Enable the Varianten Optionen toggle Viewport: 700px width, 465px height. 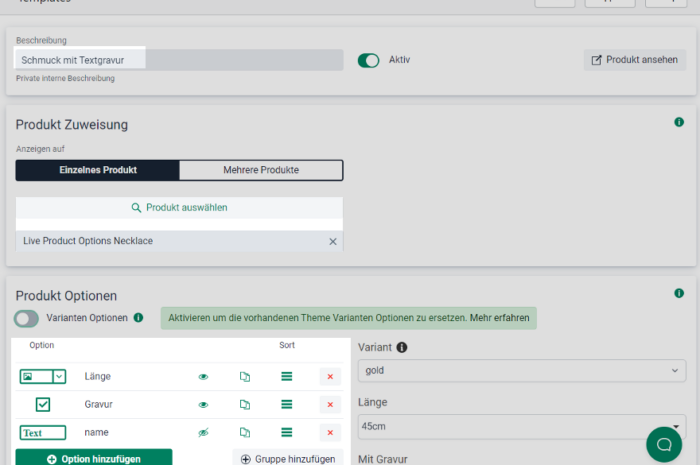click(27, 318)
